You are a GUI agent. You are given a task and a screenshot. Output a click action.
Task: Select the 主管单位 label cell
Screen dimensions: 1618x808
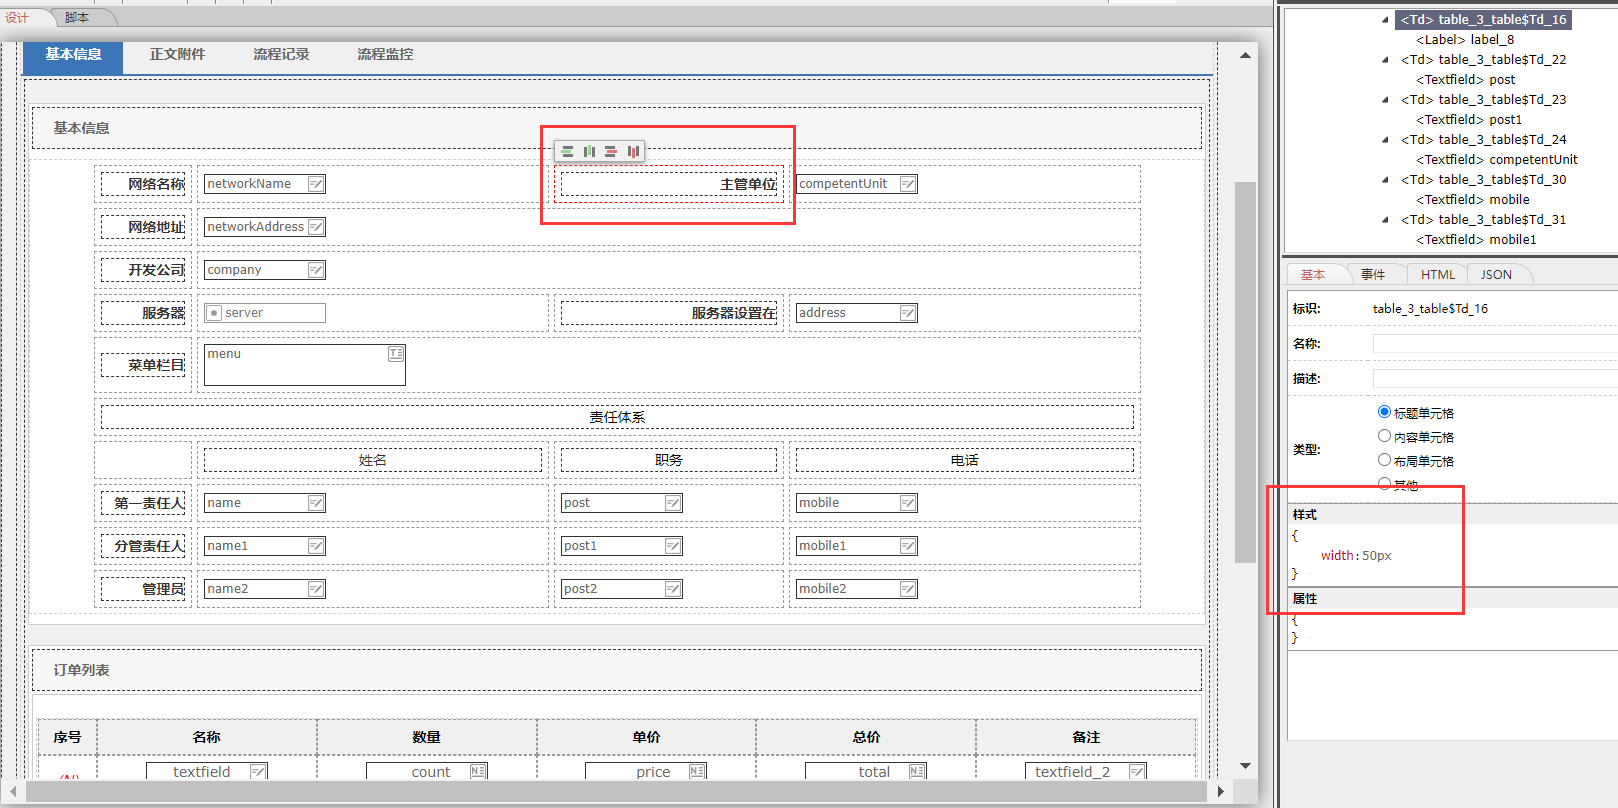click(669, 184)
